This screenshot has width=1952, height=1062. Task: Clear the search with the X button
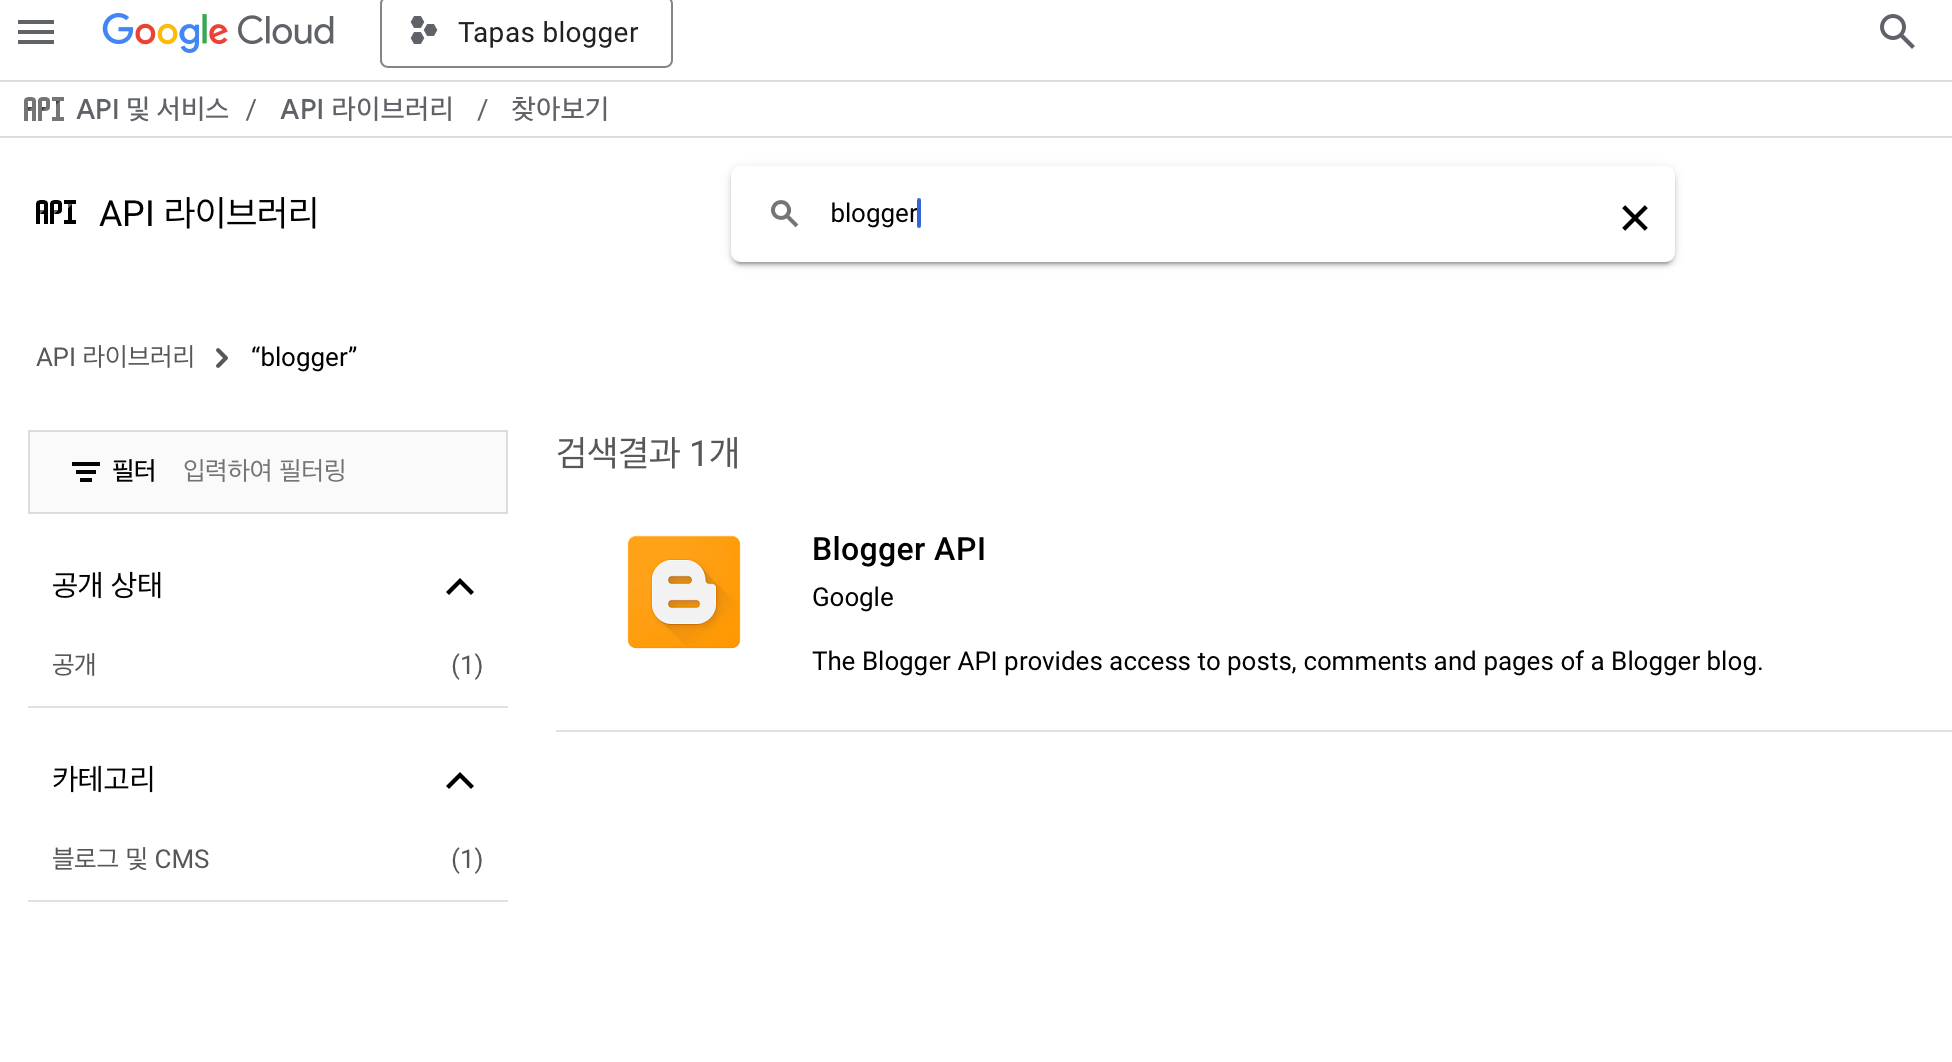pos(1634,217)
